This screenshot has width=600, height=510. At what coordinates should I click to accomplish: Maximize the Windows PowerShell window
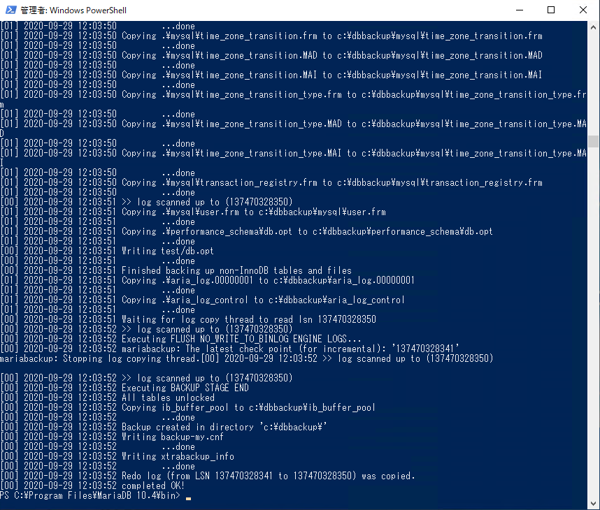(551, 10)
